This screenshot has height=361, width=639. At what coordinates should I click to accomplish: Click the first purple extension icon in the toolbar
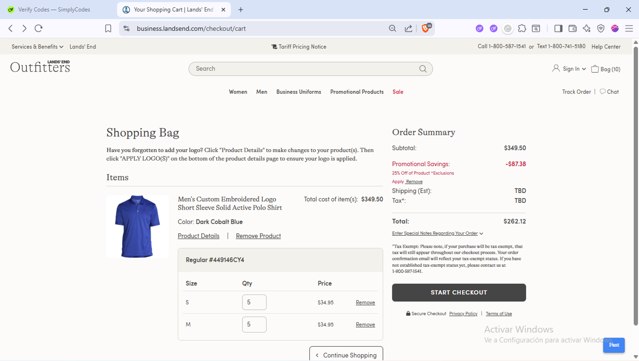[x=480, y=28]
